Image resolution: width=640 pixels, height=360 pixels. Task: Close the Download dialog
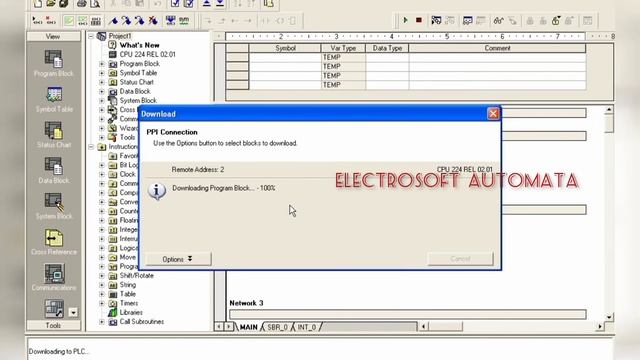[x=493, y=113]
